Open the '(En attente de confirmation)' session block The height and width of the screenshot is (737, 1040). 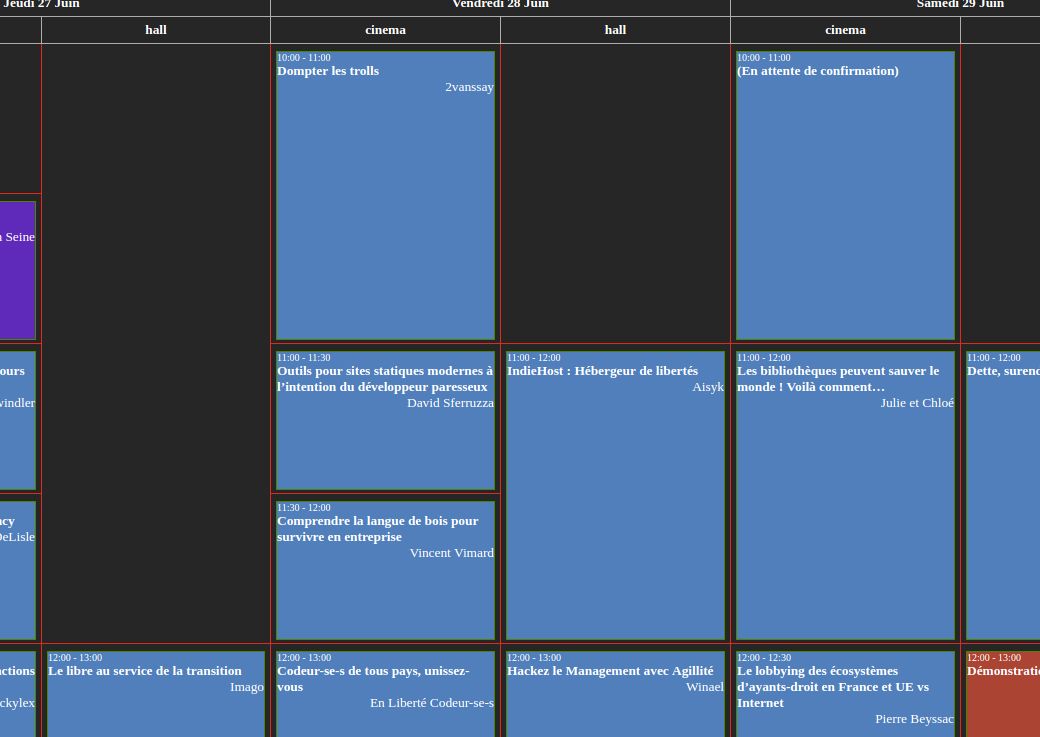tap(845, 195)
